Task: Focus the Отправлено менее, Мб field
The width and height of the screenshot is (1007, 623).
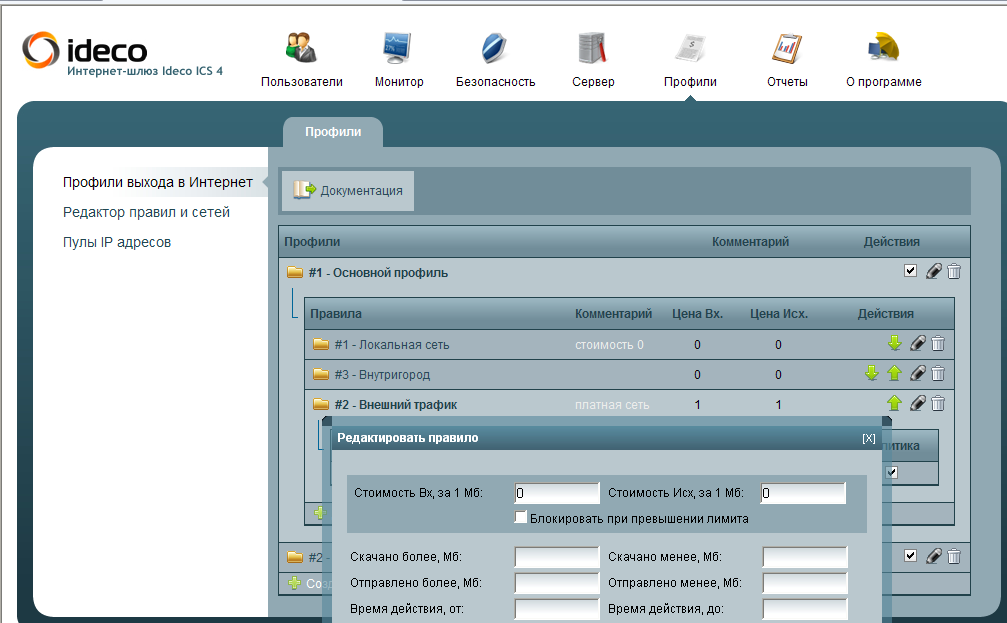Action: 805,583
